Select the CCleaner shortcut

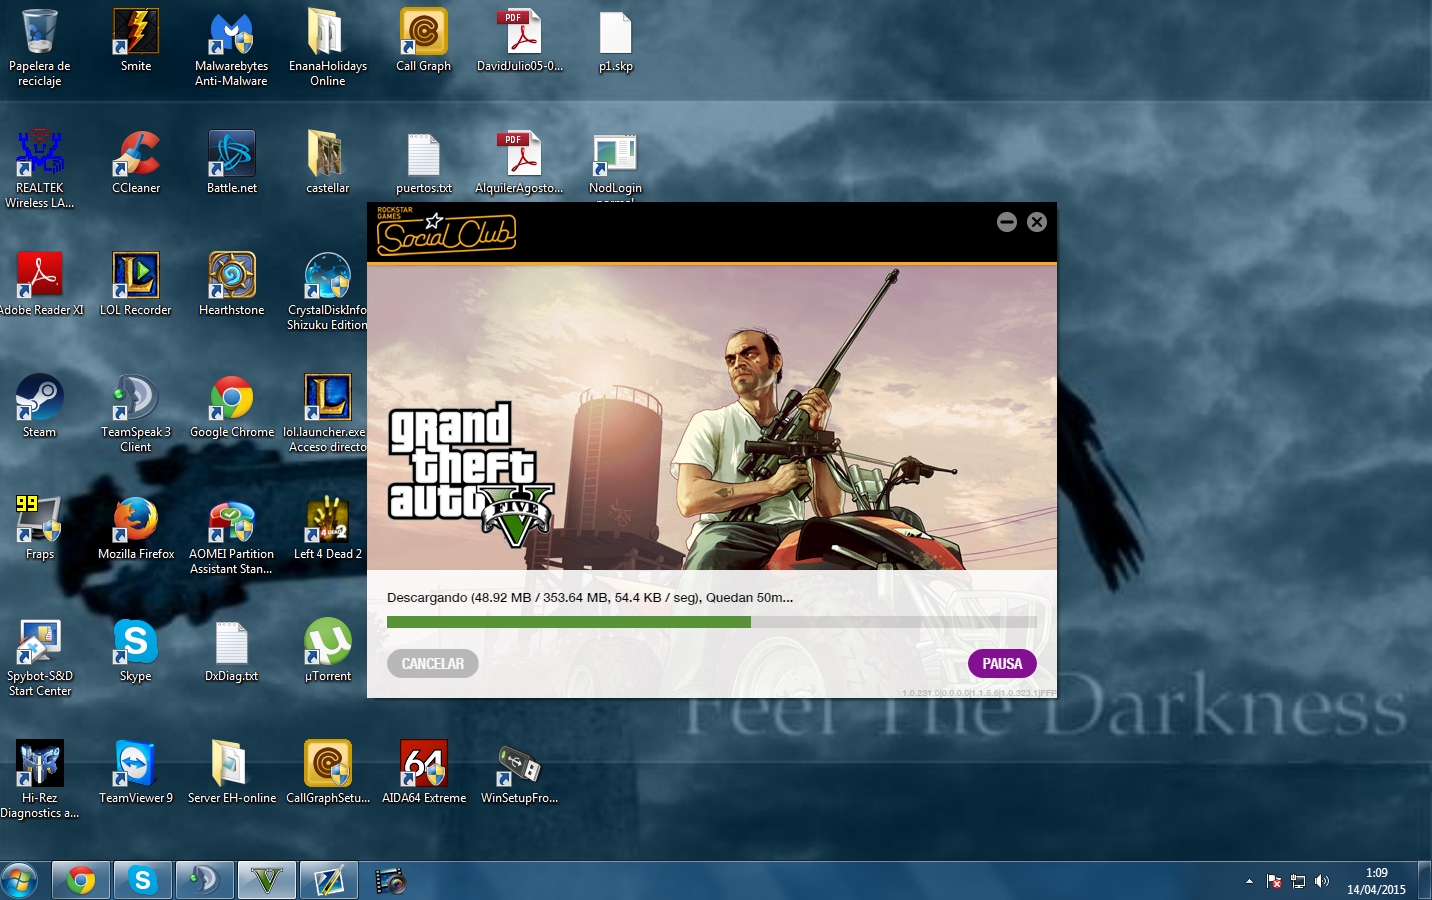(136, 163)
